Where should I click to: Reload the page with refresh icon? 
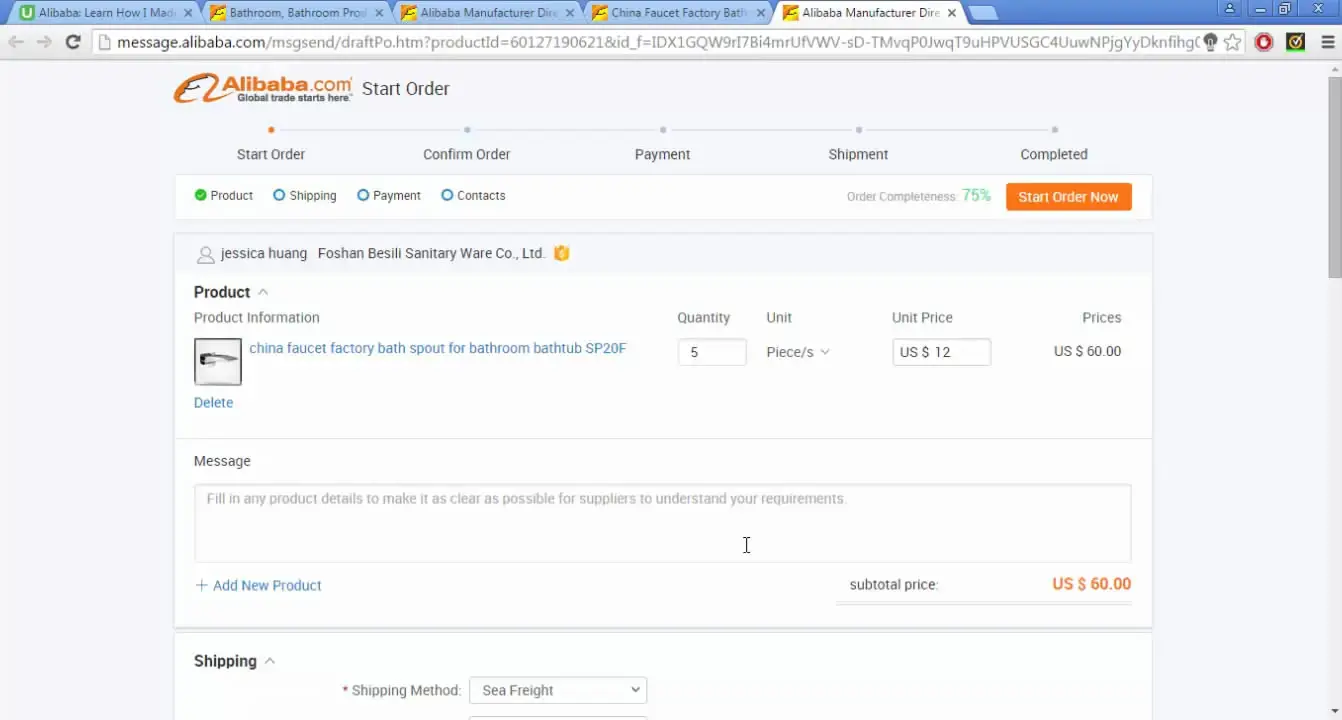[x=72, y=42]
